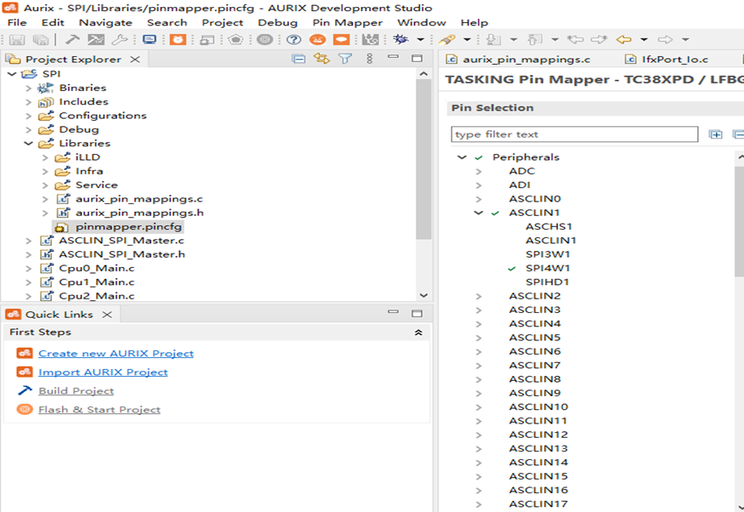Click the pentagon-shaped toolbar icon
Screen dimensions: 744x512
coord(236,40)
